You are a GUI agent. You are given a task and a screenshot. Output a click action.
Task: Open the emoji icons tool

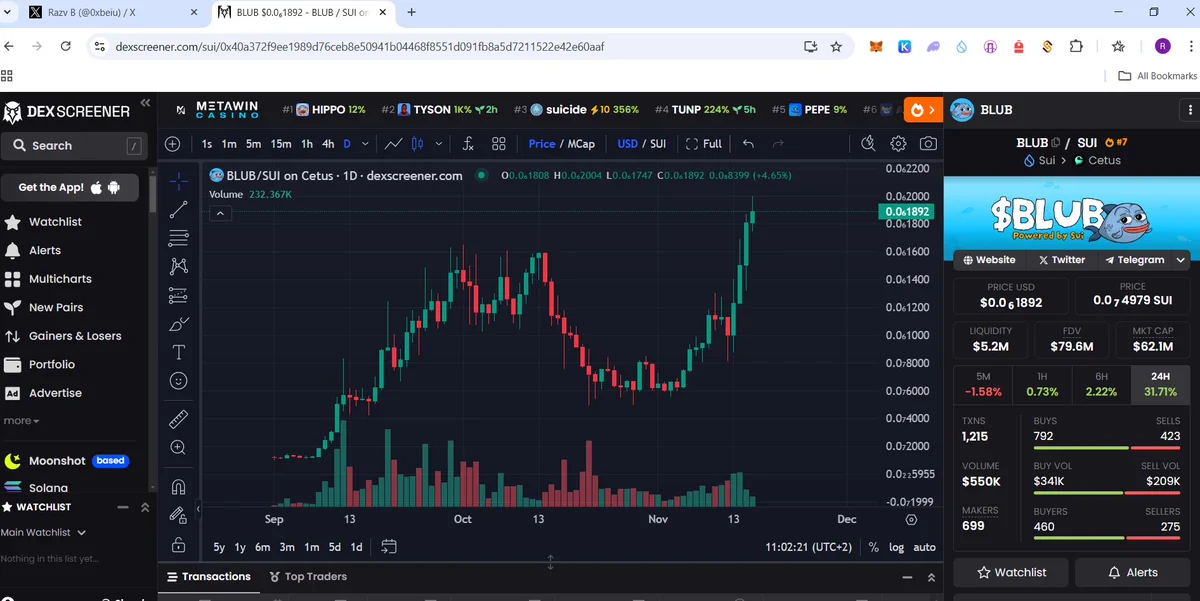coord(179,381)
